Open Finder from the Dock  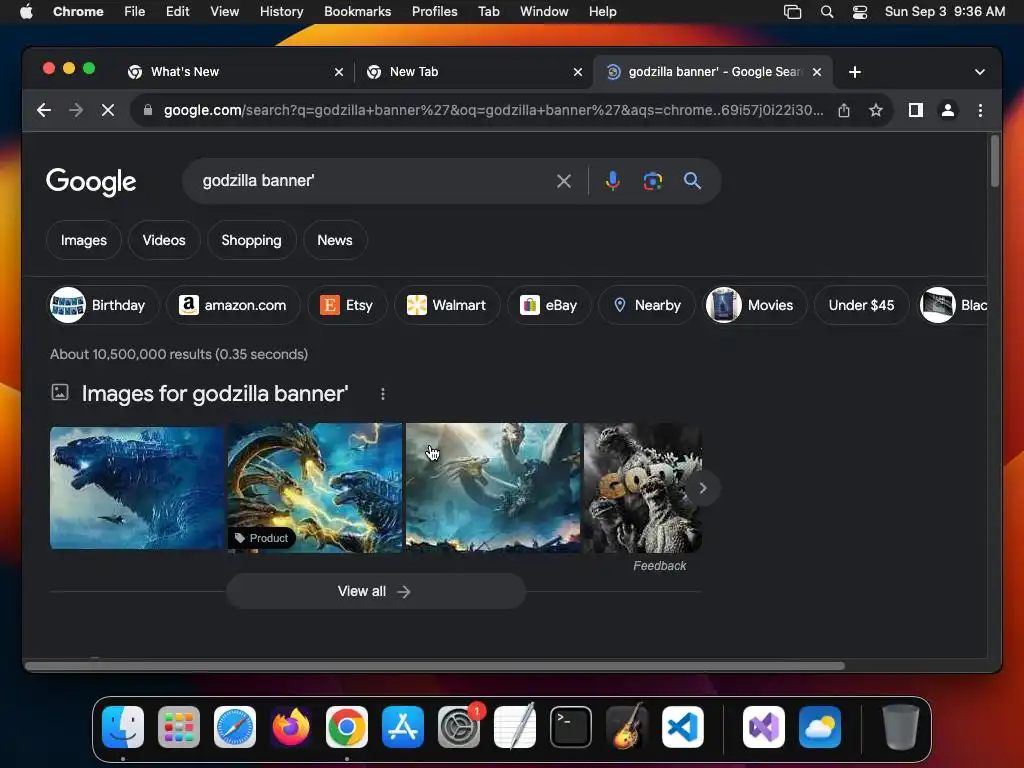coord(123,727)
